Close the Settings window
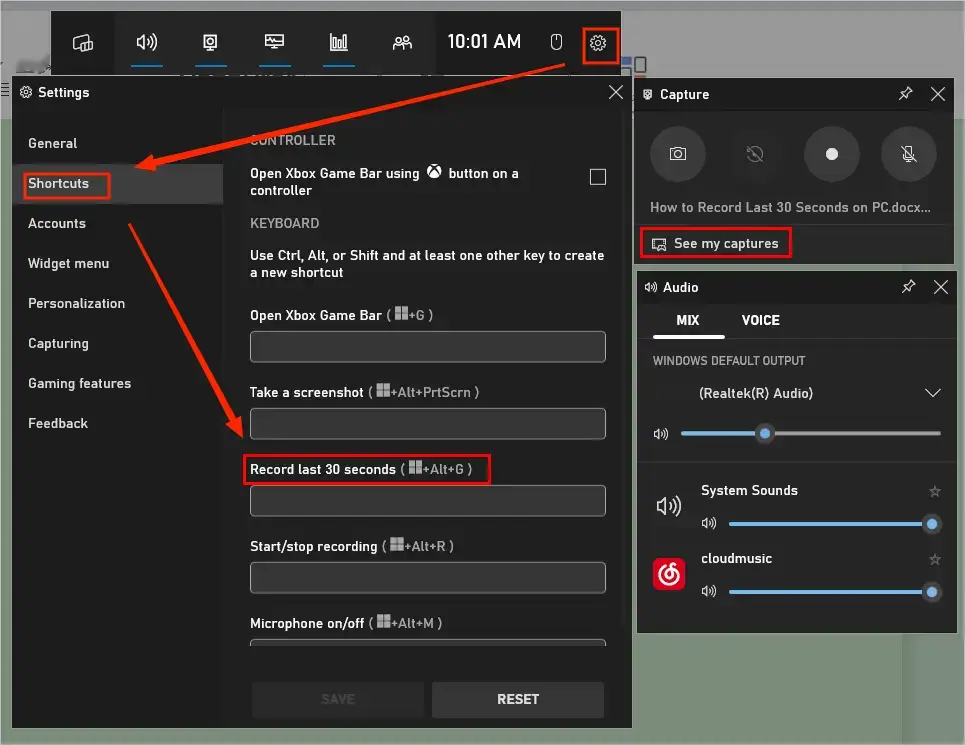 point(615,92)
